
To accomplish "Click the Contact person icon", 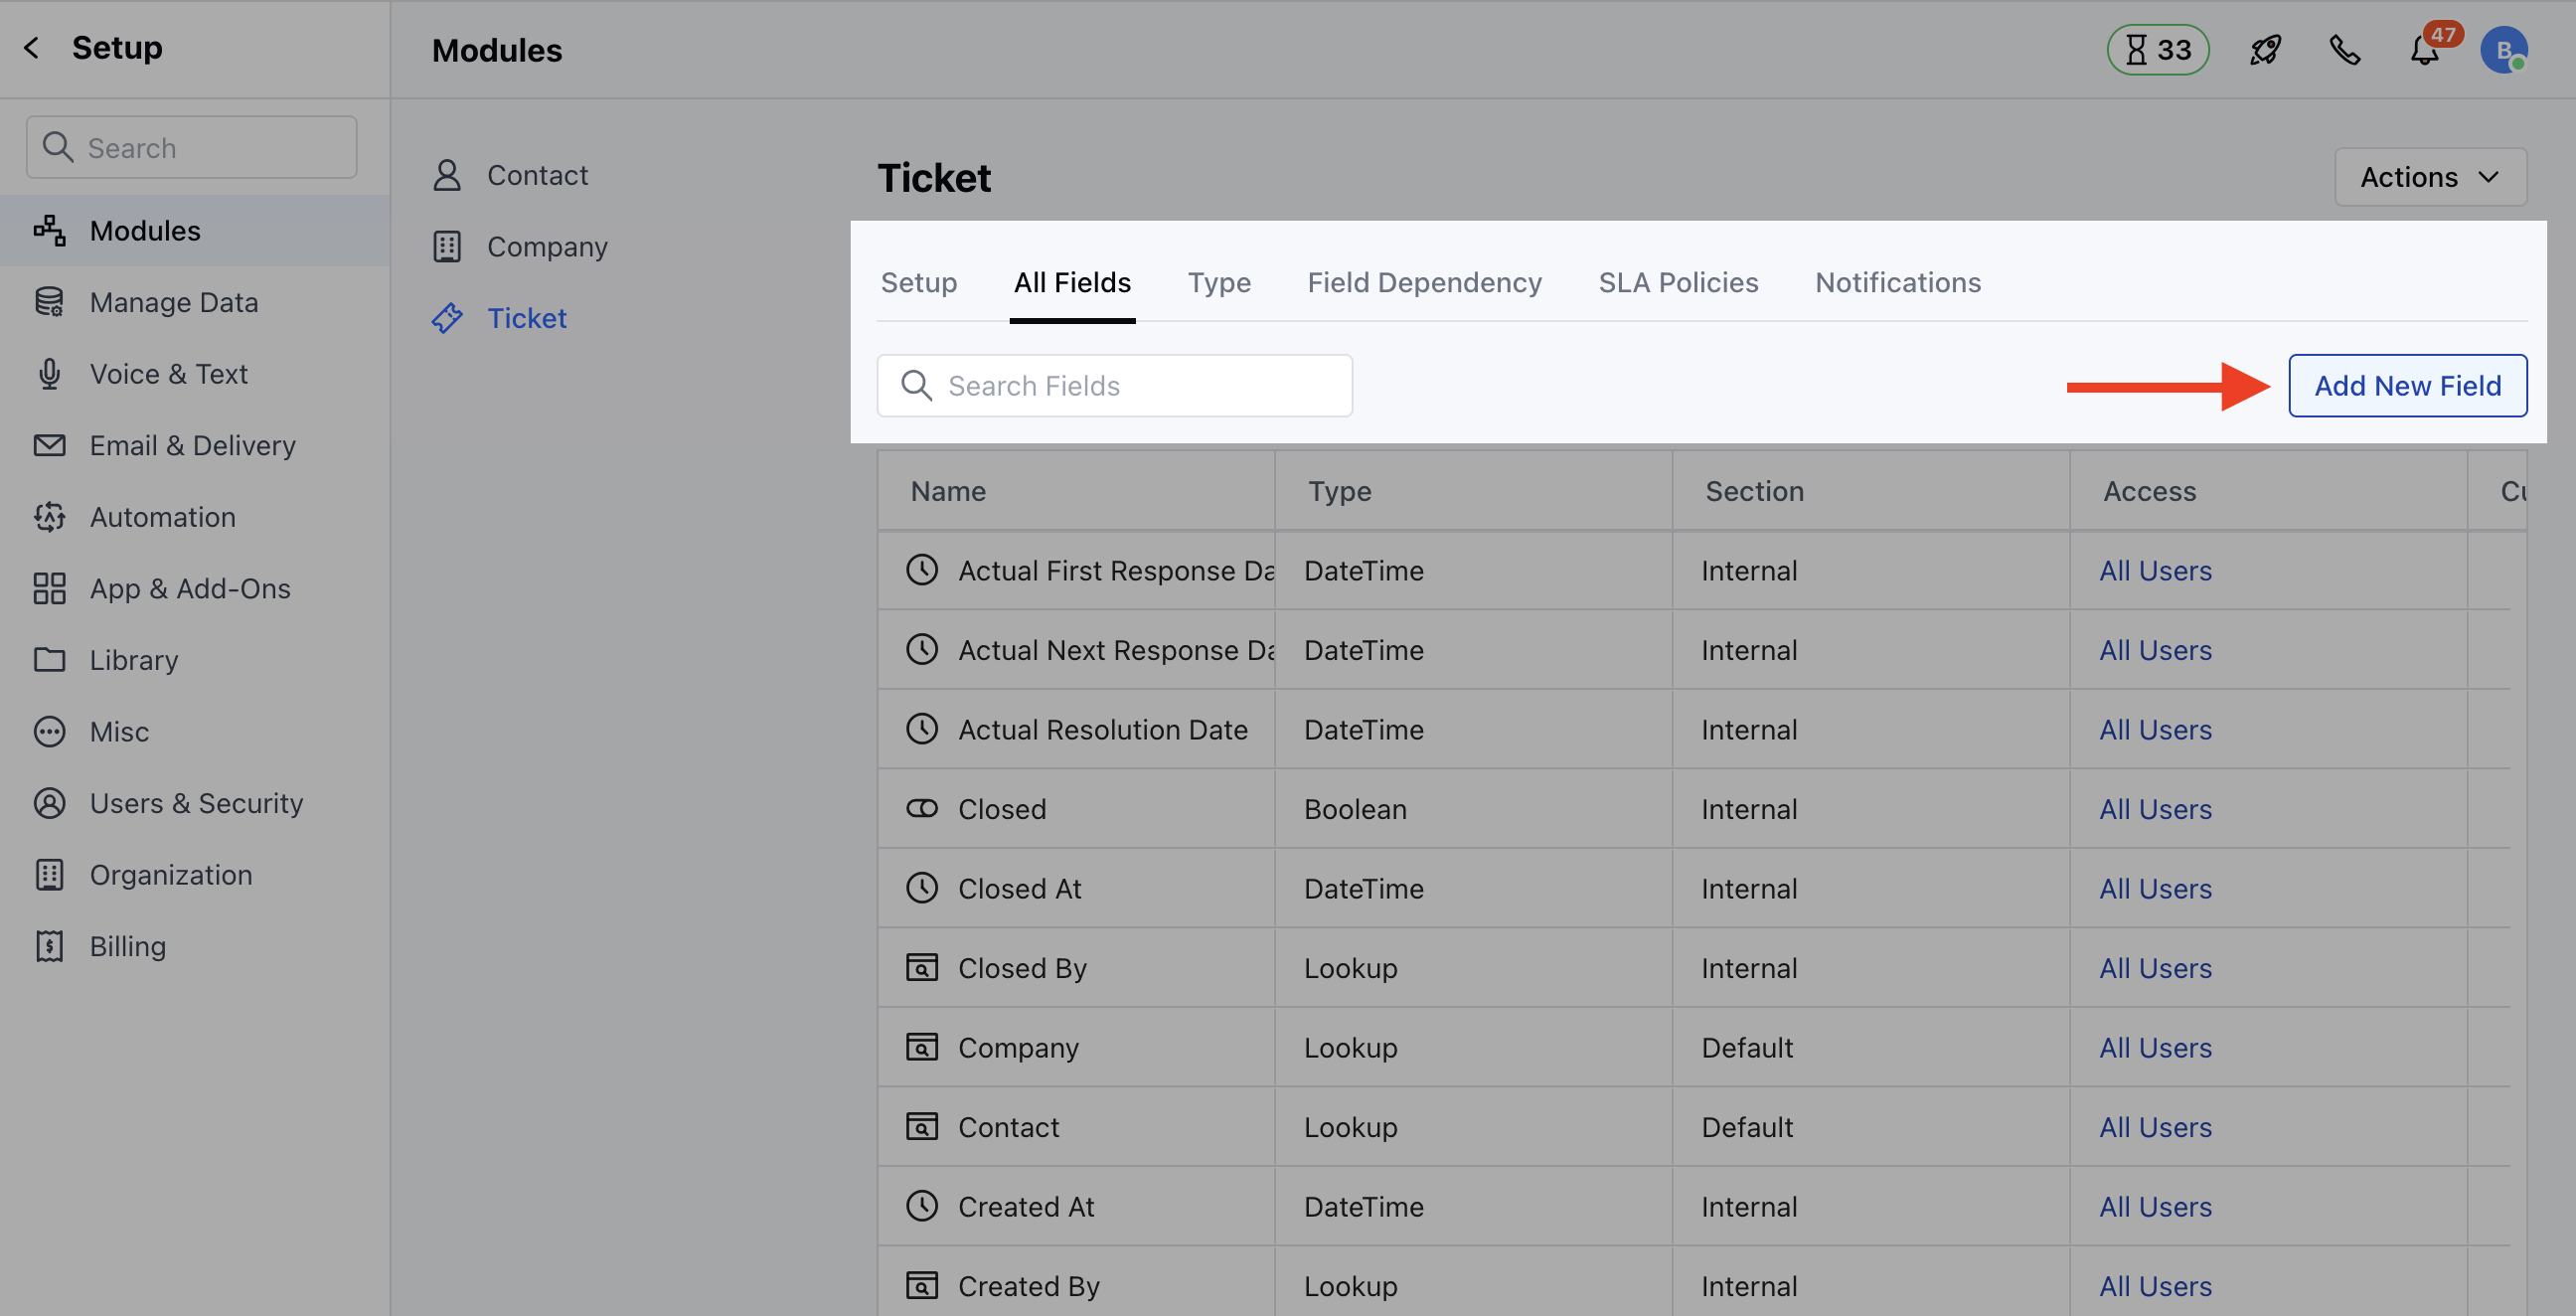I will [x=448, y=174].
